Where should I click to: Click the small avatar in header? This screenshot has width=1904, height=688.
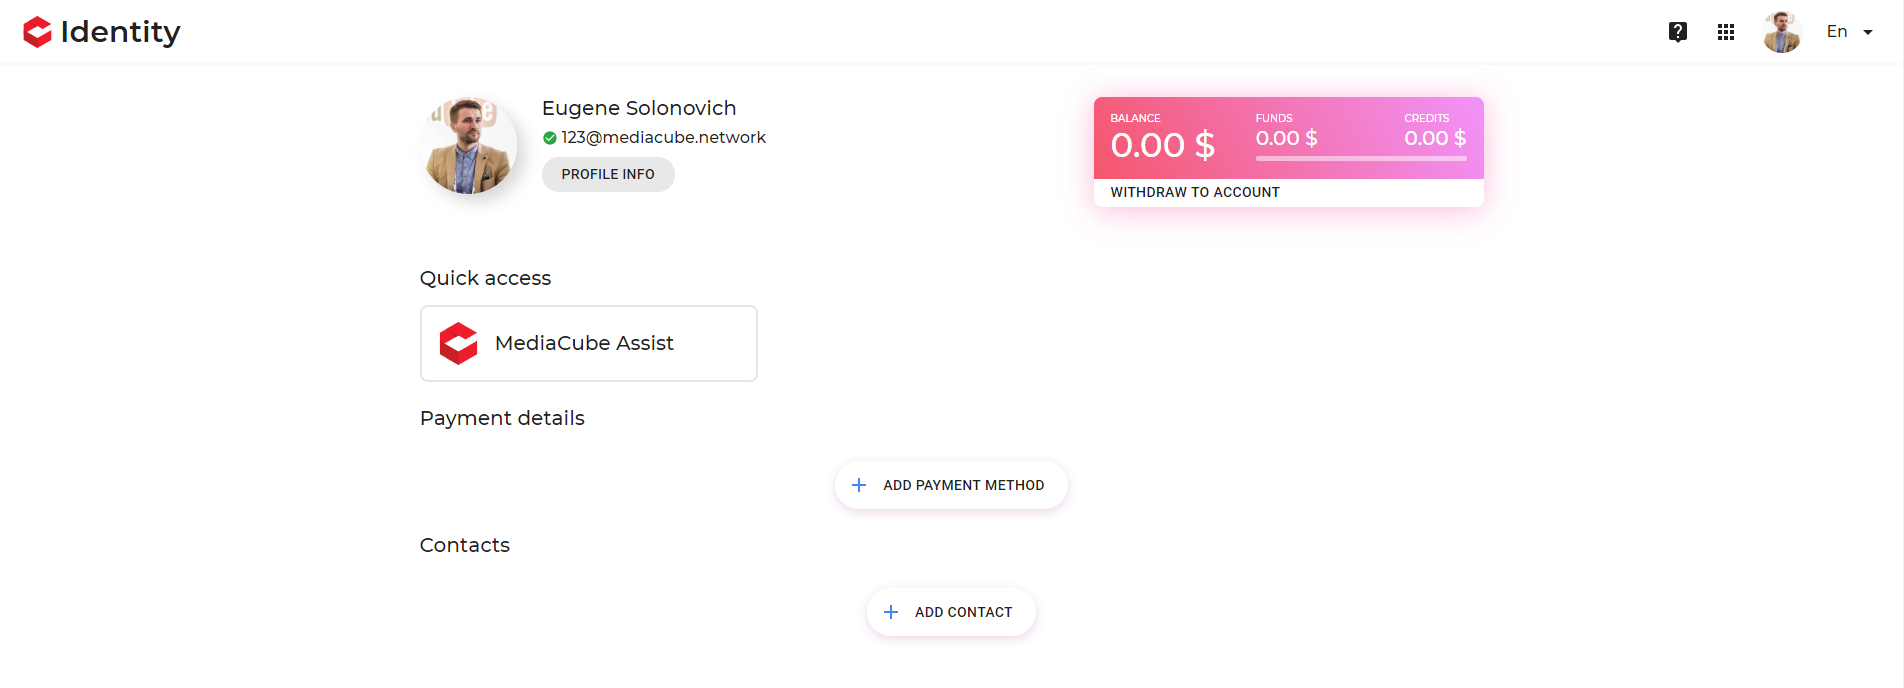coord(1782,32)
